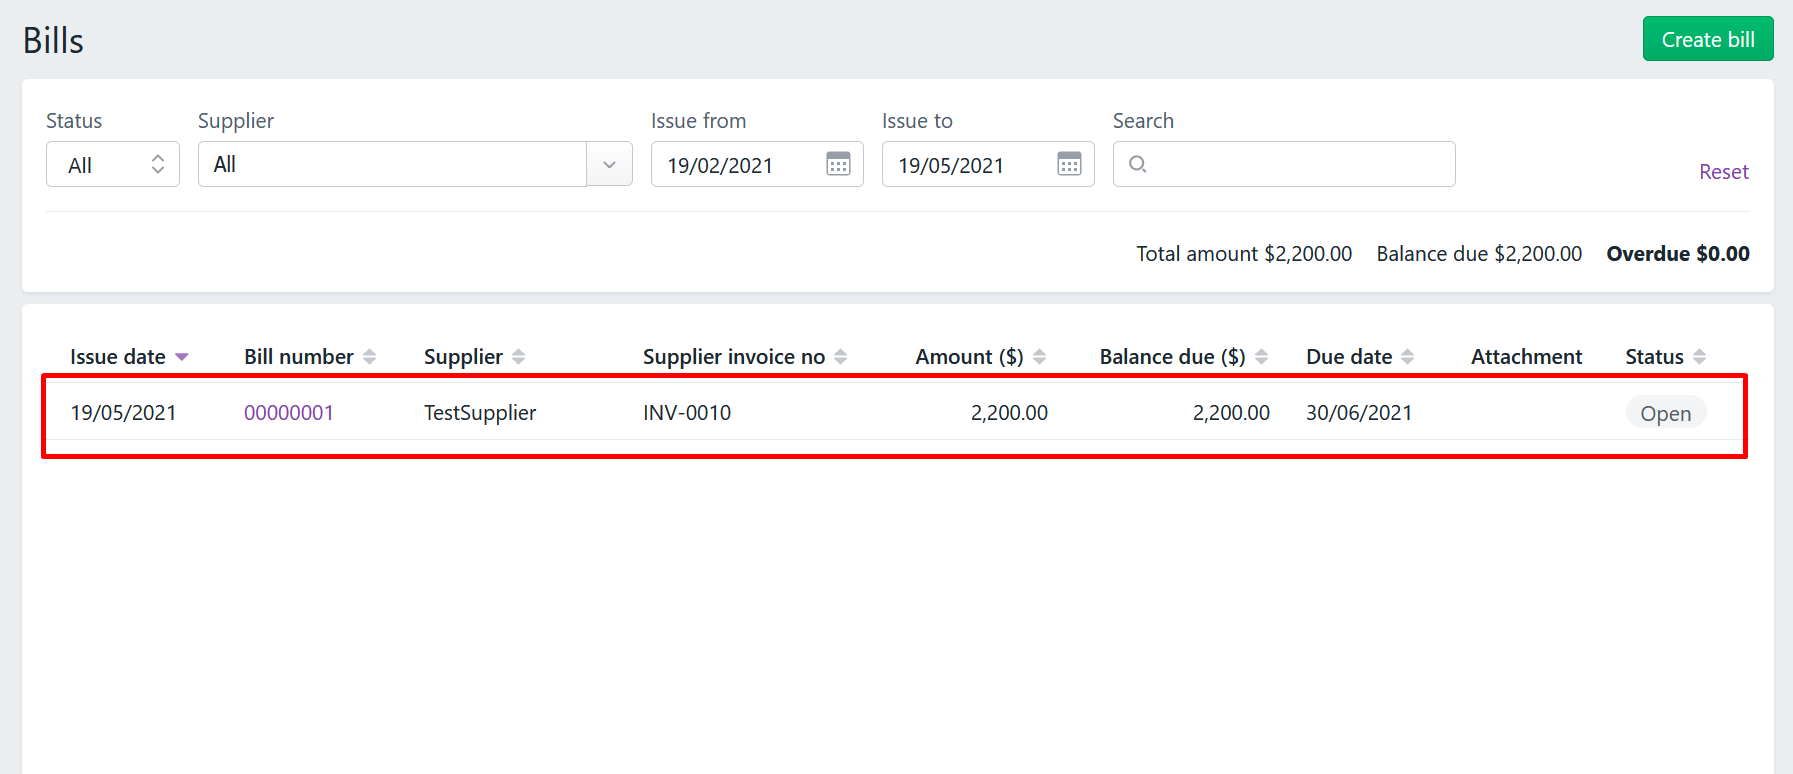This screenshot has height=774, width=1793.
Task: Focus the Search input field
Action: (1284, 164)
